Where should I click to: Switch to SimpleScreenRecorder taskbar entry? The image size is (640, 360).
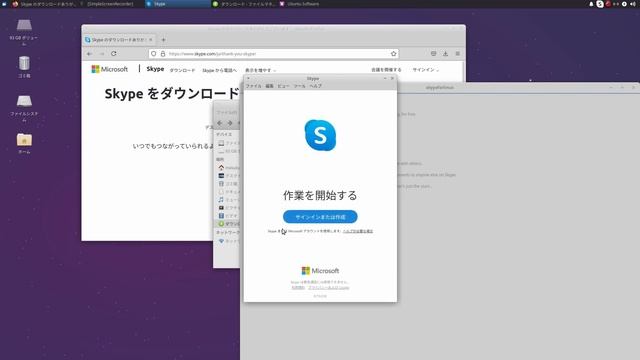pos(107,4)
